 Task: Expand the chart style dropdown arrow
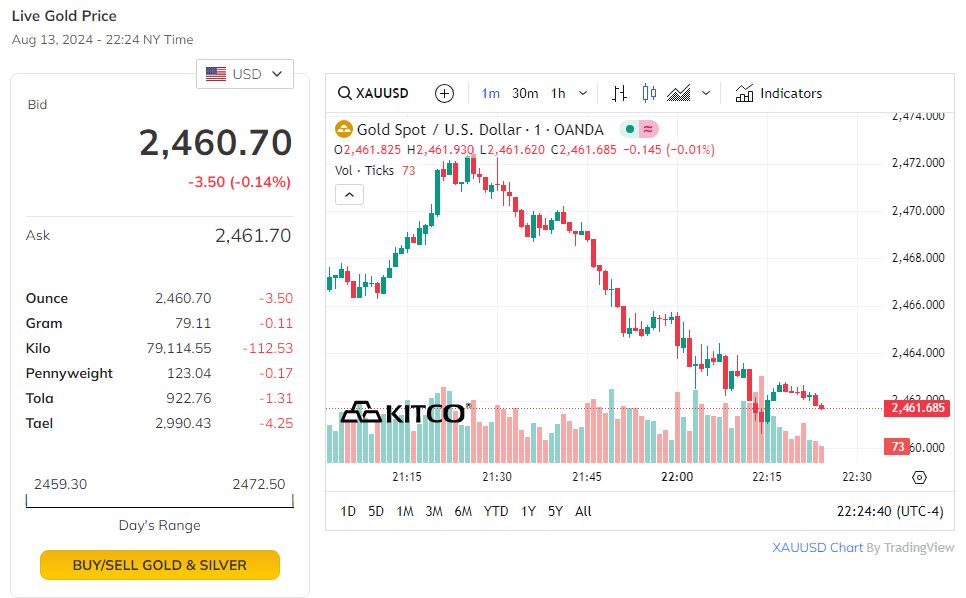point(706,93)
